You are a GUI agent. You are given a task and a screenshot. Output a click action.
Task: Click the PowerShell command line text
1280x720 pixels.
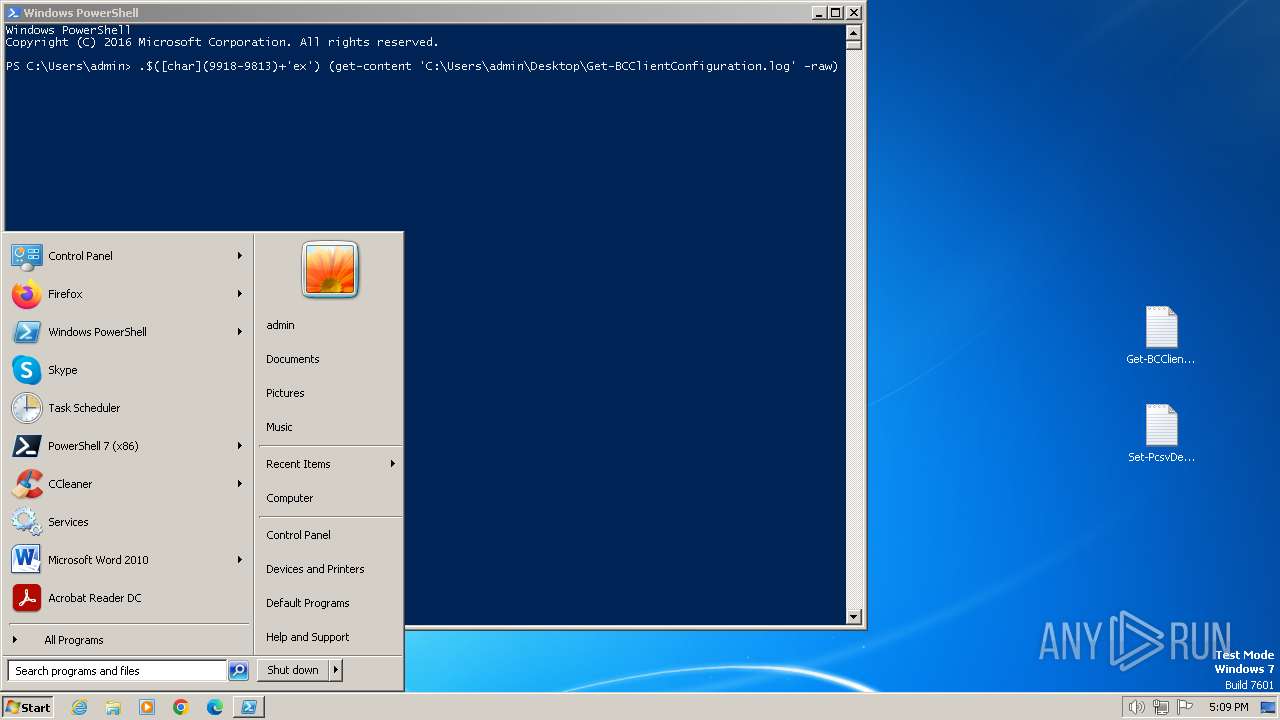click(422, 66)
